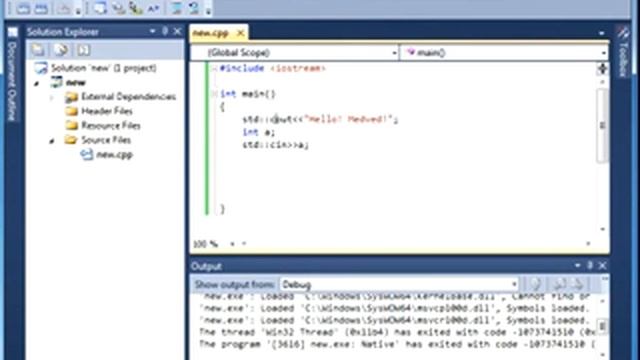The width and height of the screenshot is (640, 360).
Task: Click the split-window handle above editor scrollbar
Action: 602,69
